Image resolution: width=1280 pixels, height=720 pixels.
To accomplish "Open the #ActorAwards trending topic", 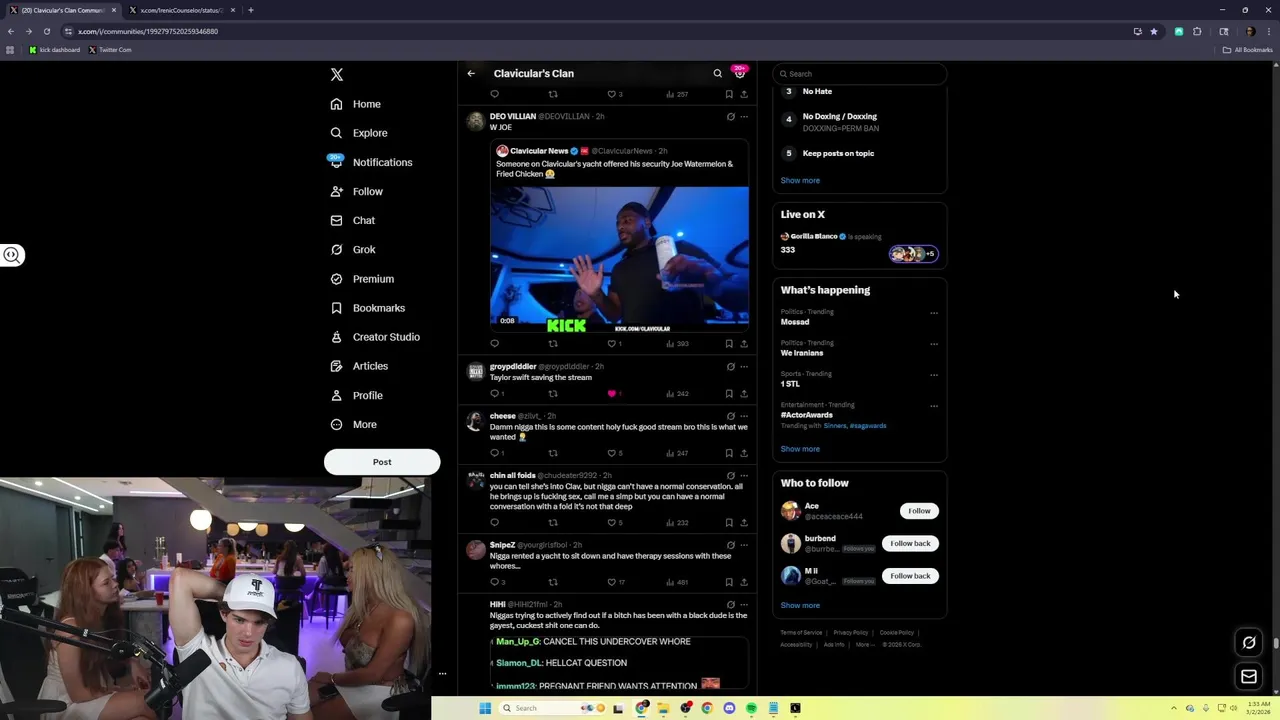I will pyautogui.click(x=807, y=415).
